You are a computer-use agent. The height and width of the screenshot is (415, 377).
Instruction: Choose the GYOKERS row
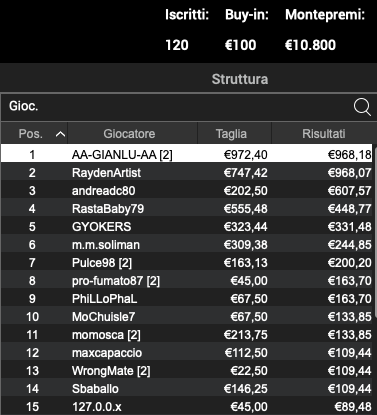(x=187, y=226)
